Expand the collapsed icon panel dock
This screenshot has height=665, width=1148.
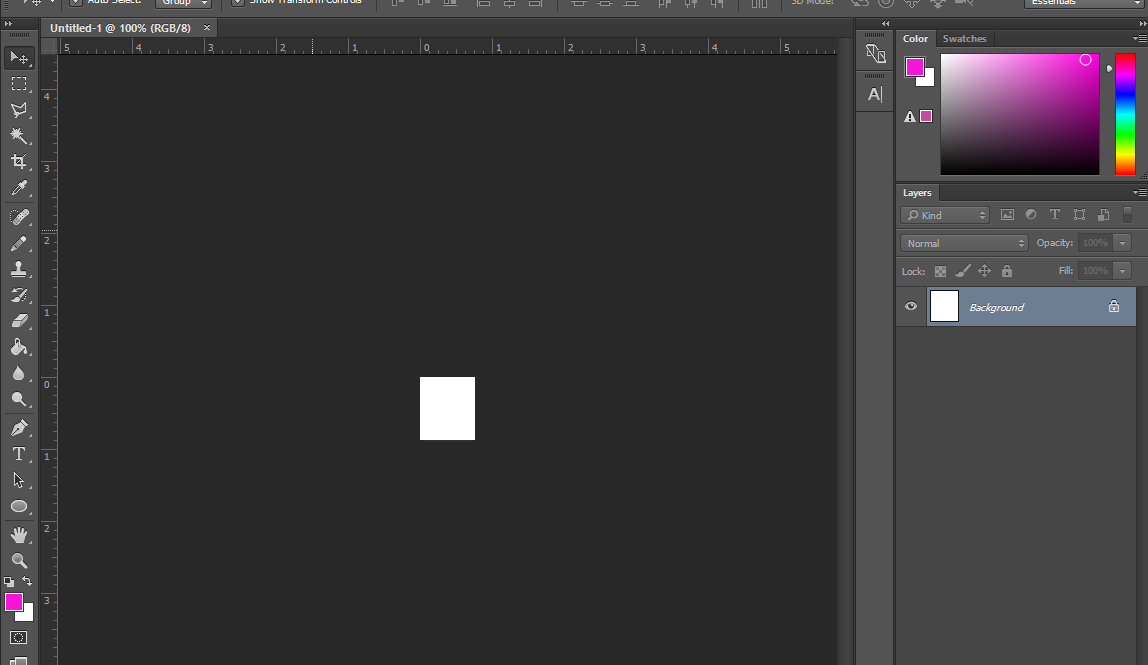click(886, 24)
